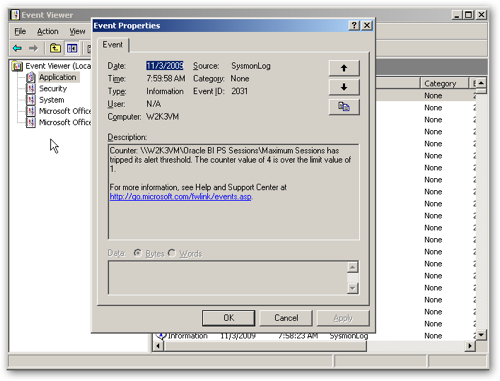Maximize the Event Viewer window
This screenshot has width=500, height=381.
point(469,15)
